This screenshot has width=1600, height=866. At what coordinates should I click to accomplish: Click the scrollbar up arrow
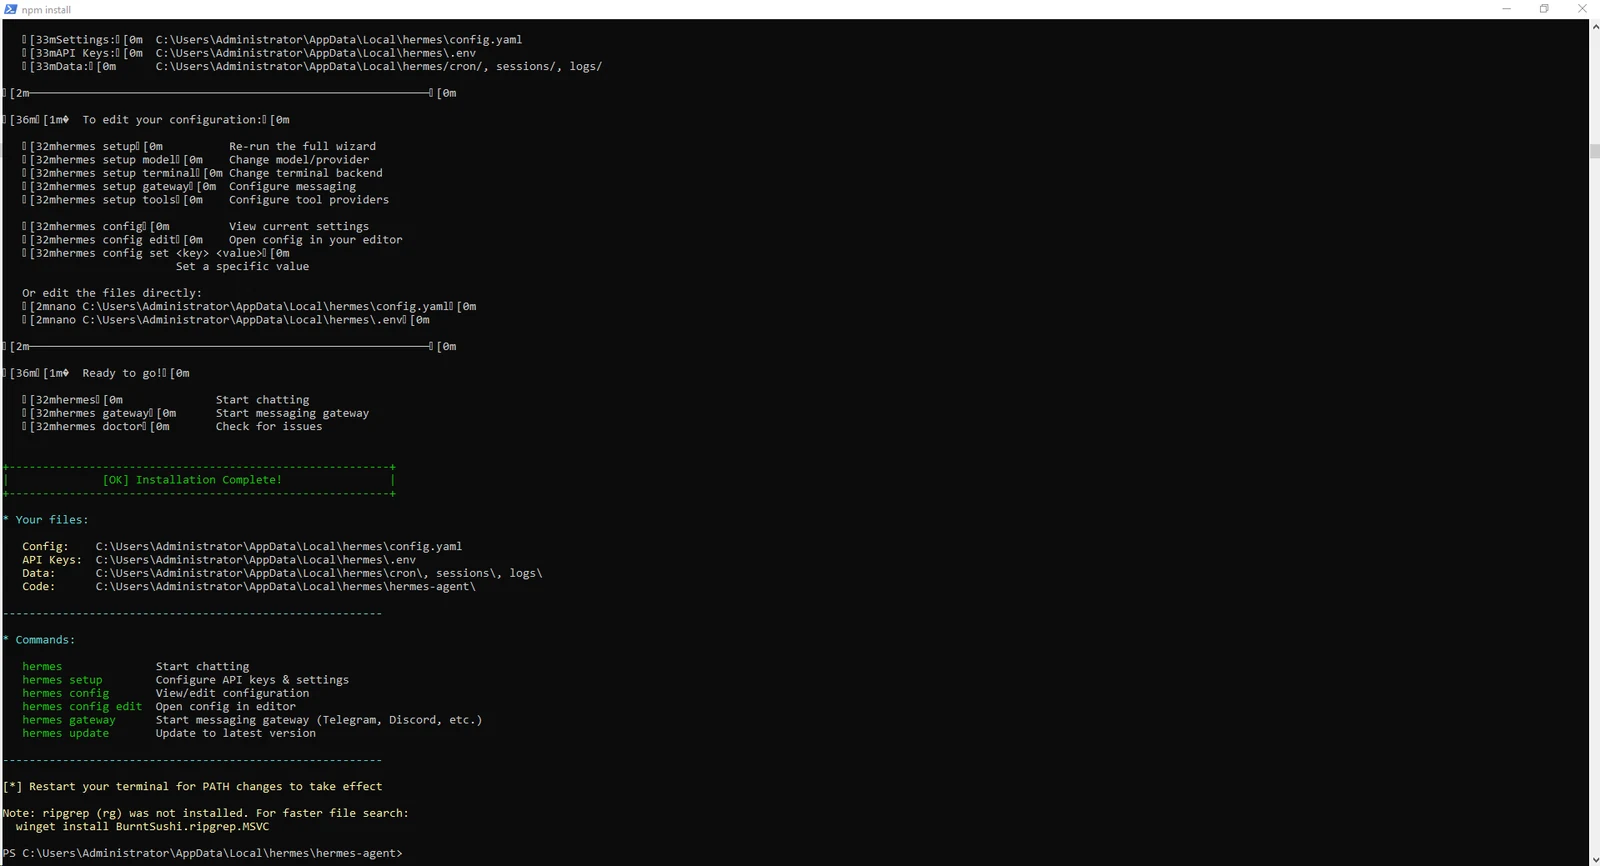[x=1594, y=27]
